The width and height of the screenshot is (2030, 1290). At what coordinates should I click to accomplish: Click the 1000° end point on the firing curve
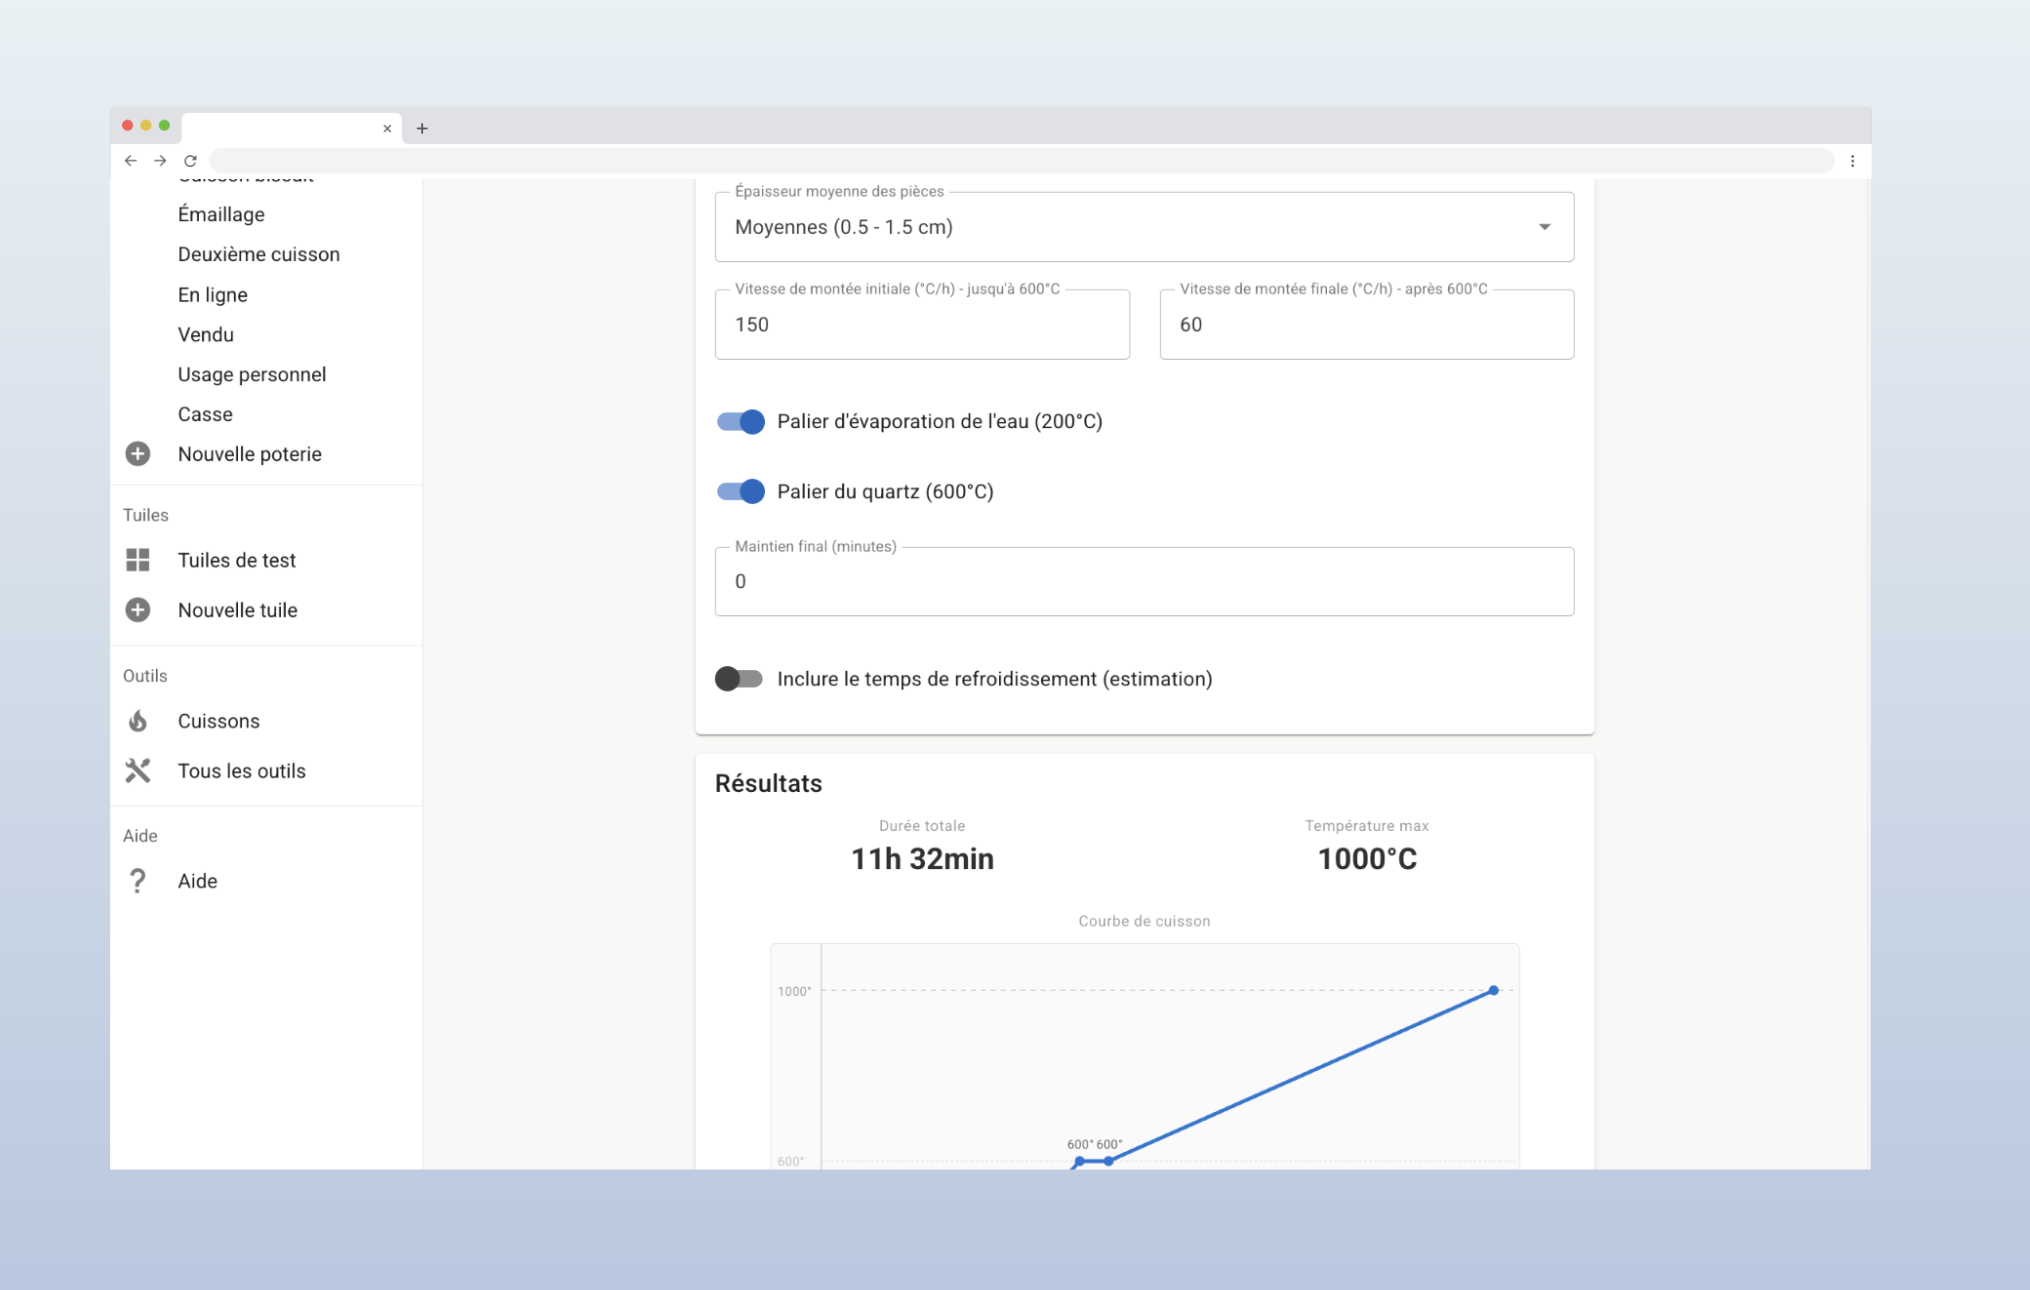1493,990
